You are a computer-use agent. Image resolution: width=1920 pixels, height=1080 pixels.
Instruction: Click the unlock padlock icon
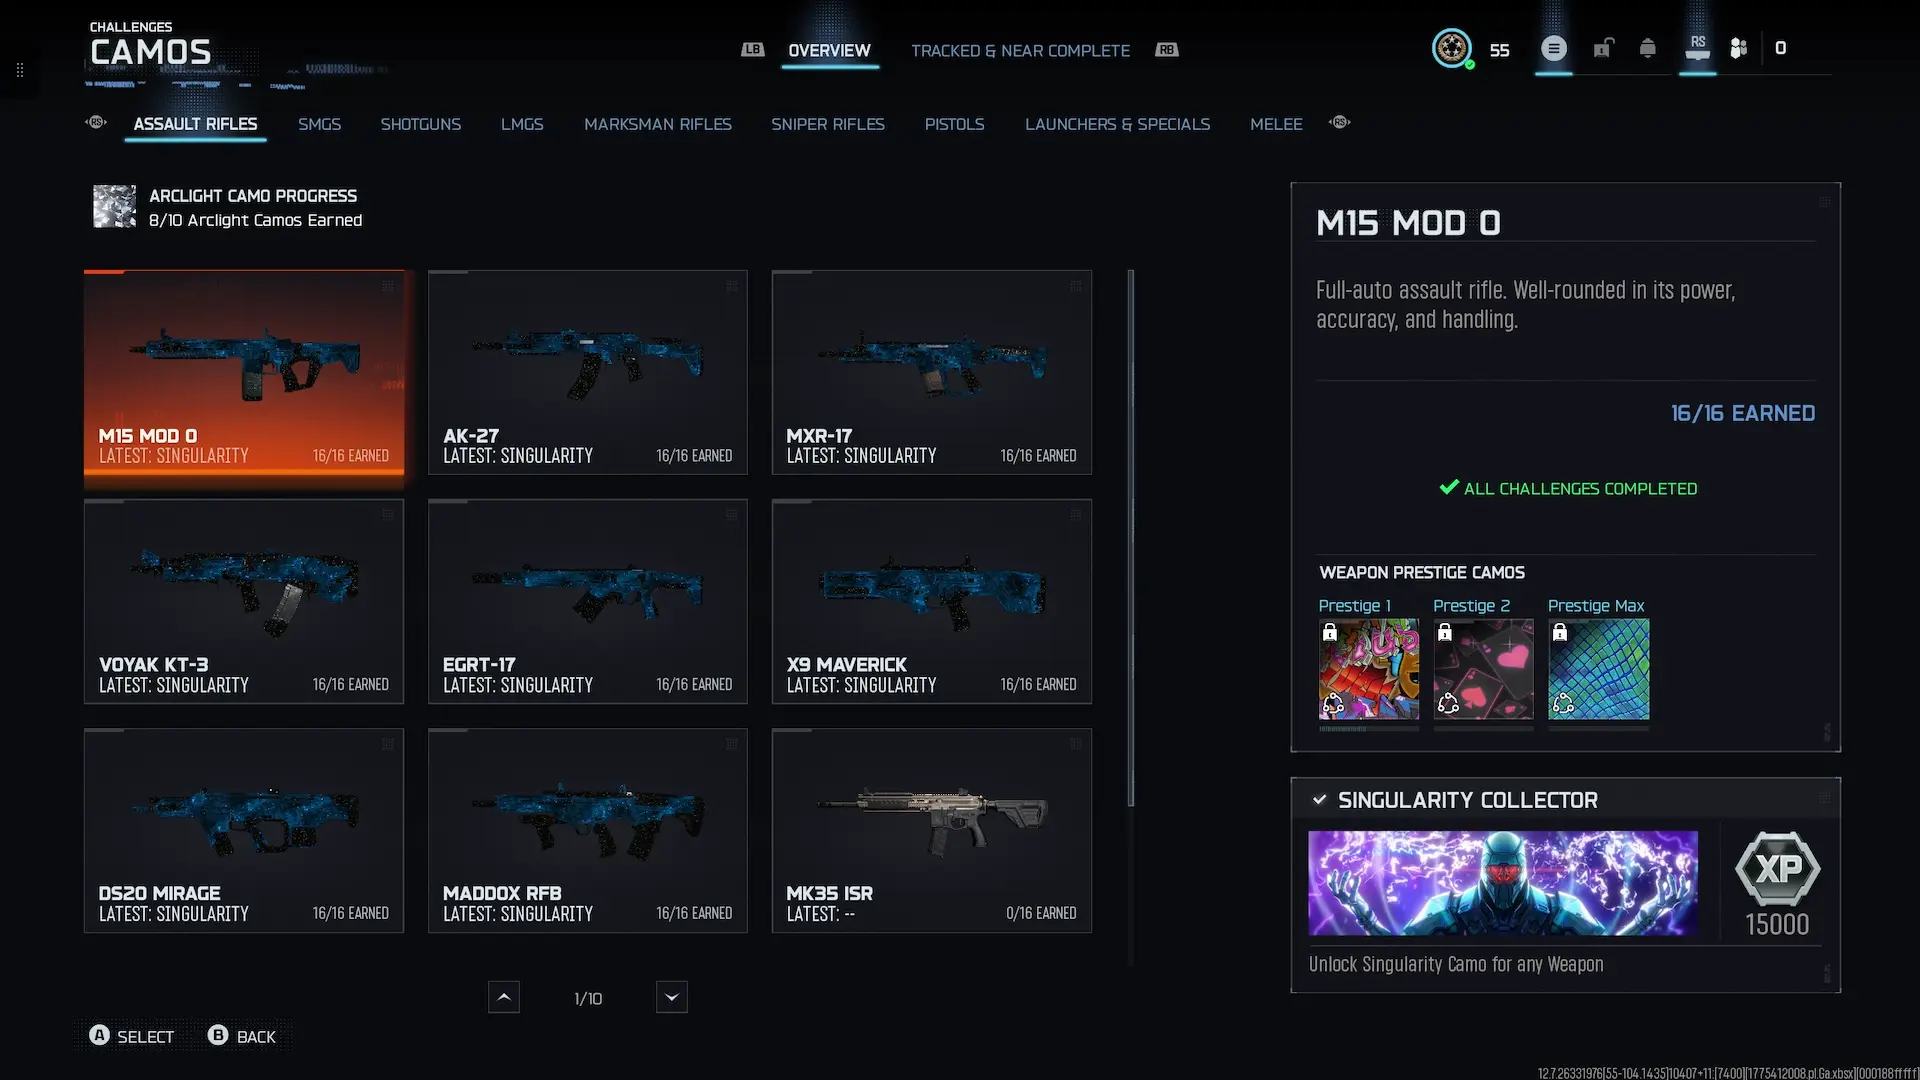coord(1603,48)
